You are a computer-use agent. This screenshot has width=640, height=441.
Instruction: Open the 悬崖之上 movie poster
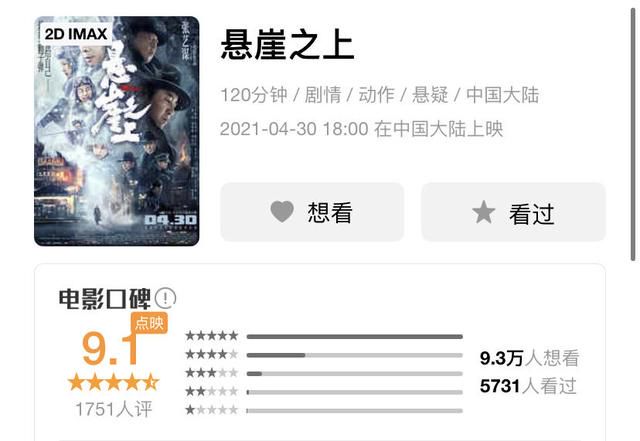click(117, 131)
